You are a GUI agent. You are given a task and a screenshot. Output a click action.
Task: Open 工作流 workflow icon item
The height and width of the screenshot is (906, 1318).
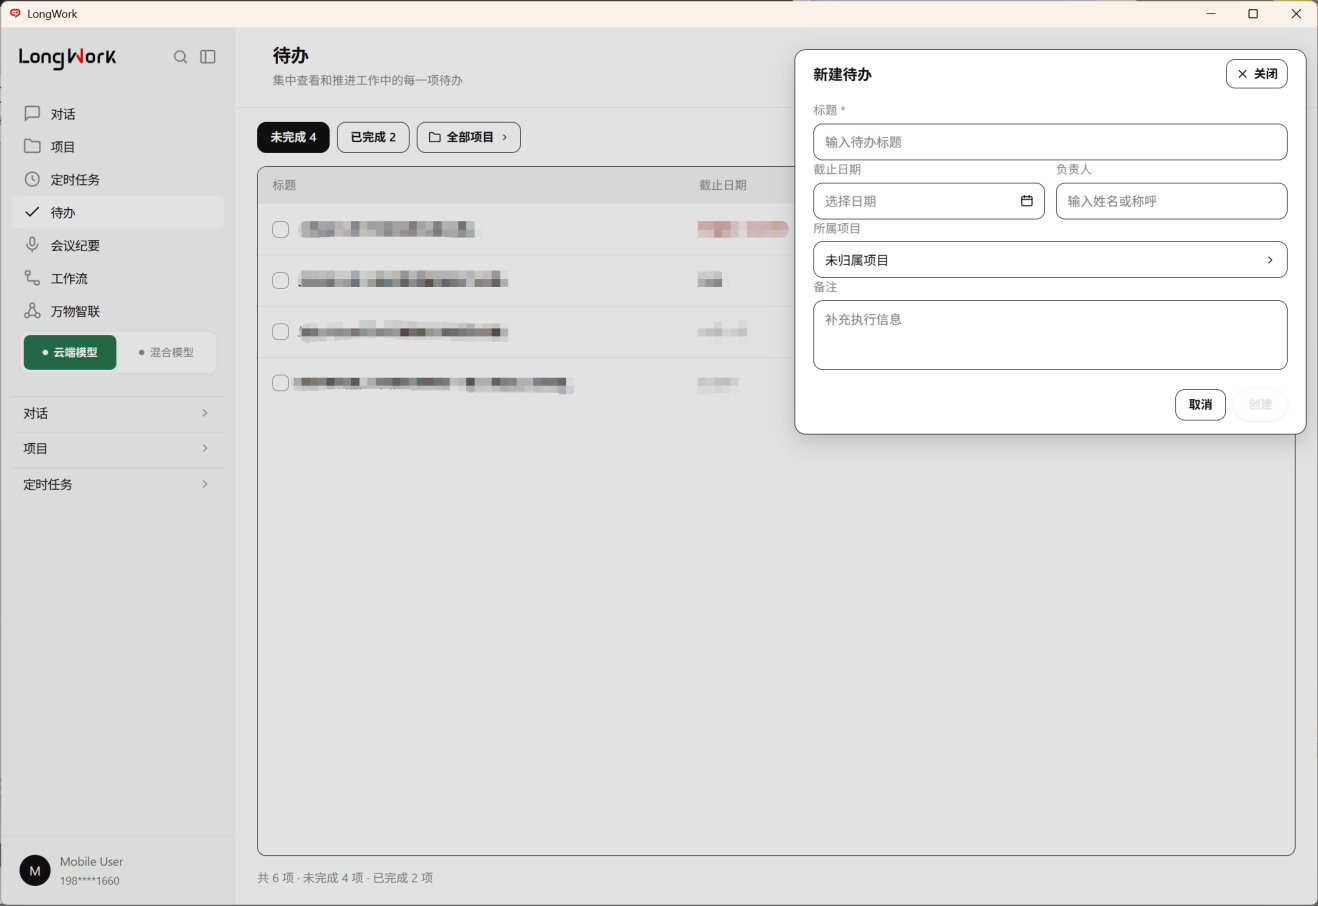[x=32, y=278]
